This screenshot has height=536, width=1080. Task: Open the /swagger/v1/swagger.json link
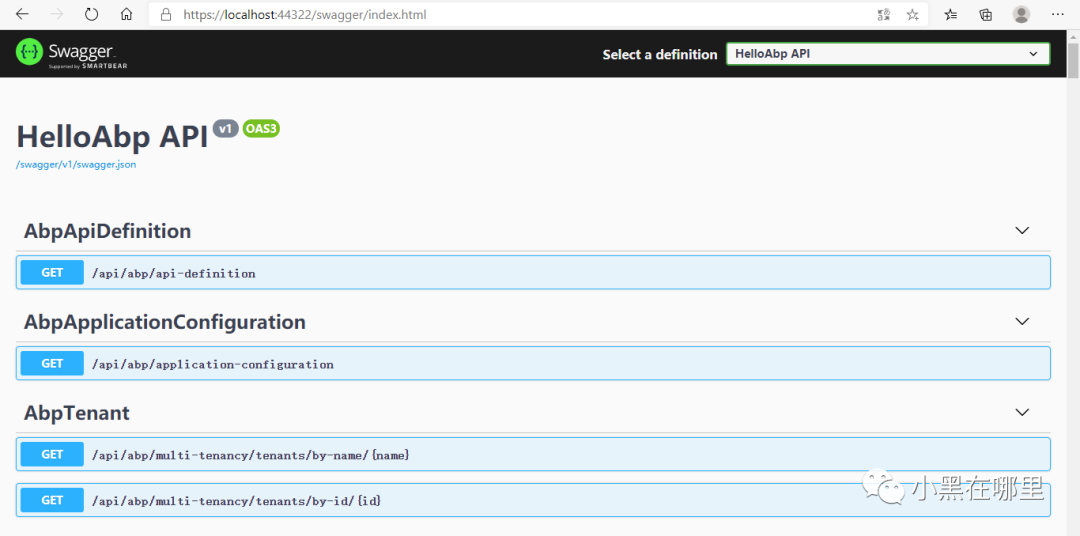click(76, 165)
